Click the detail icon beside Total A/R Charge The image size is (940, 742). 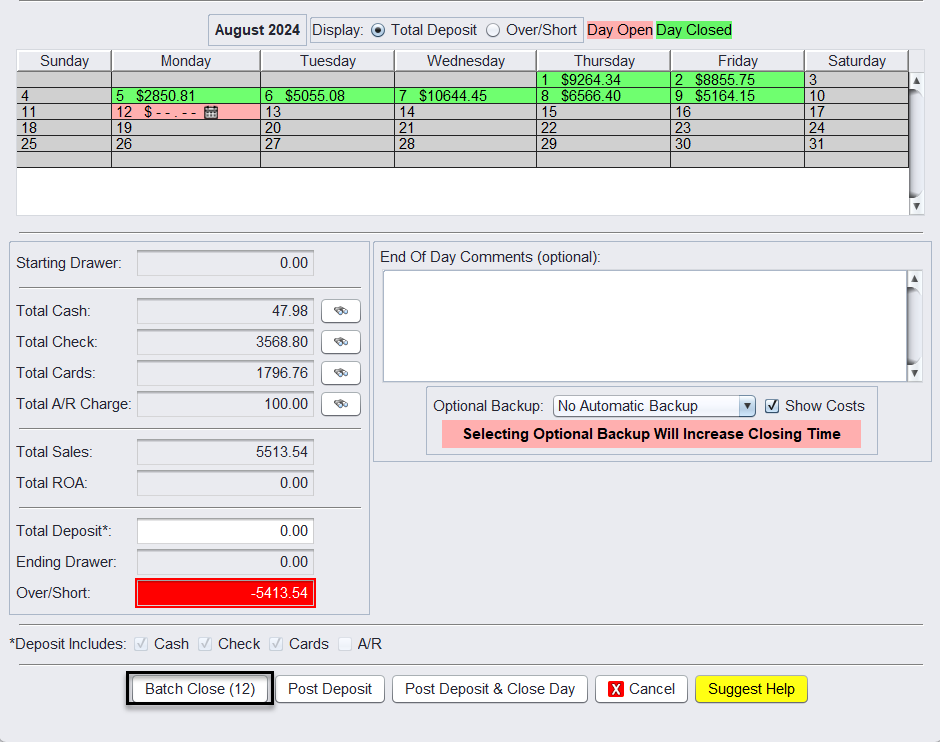click(340, 404)
